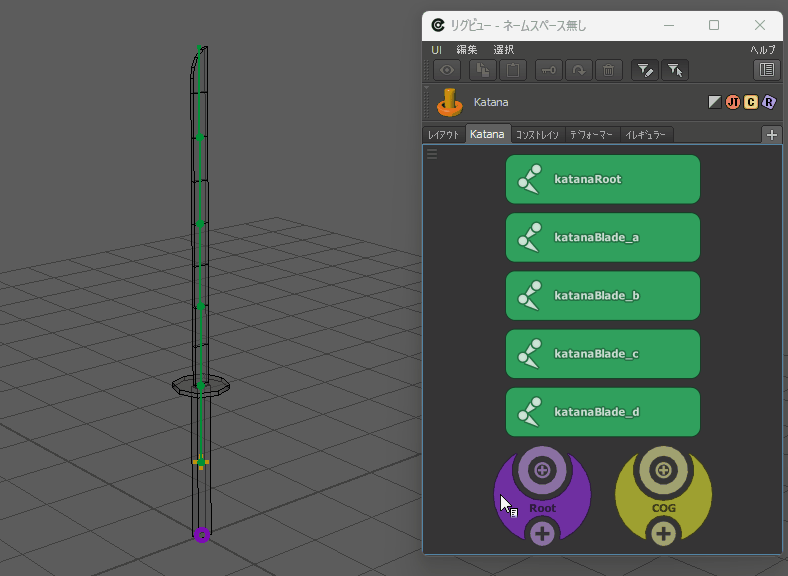This screenshot has height=576, width=788.
Task: Click the orange cross marker on handle
Action: tap(201, 462)
